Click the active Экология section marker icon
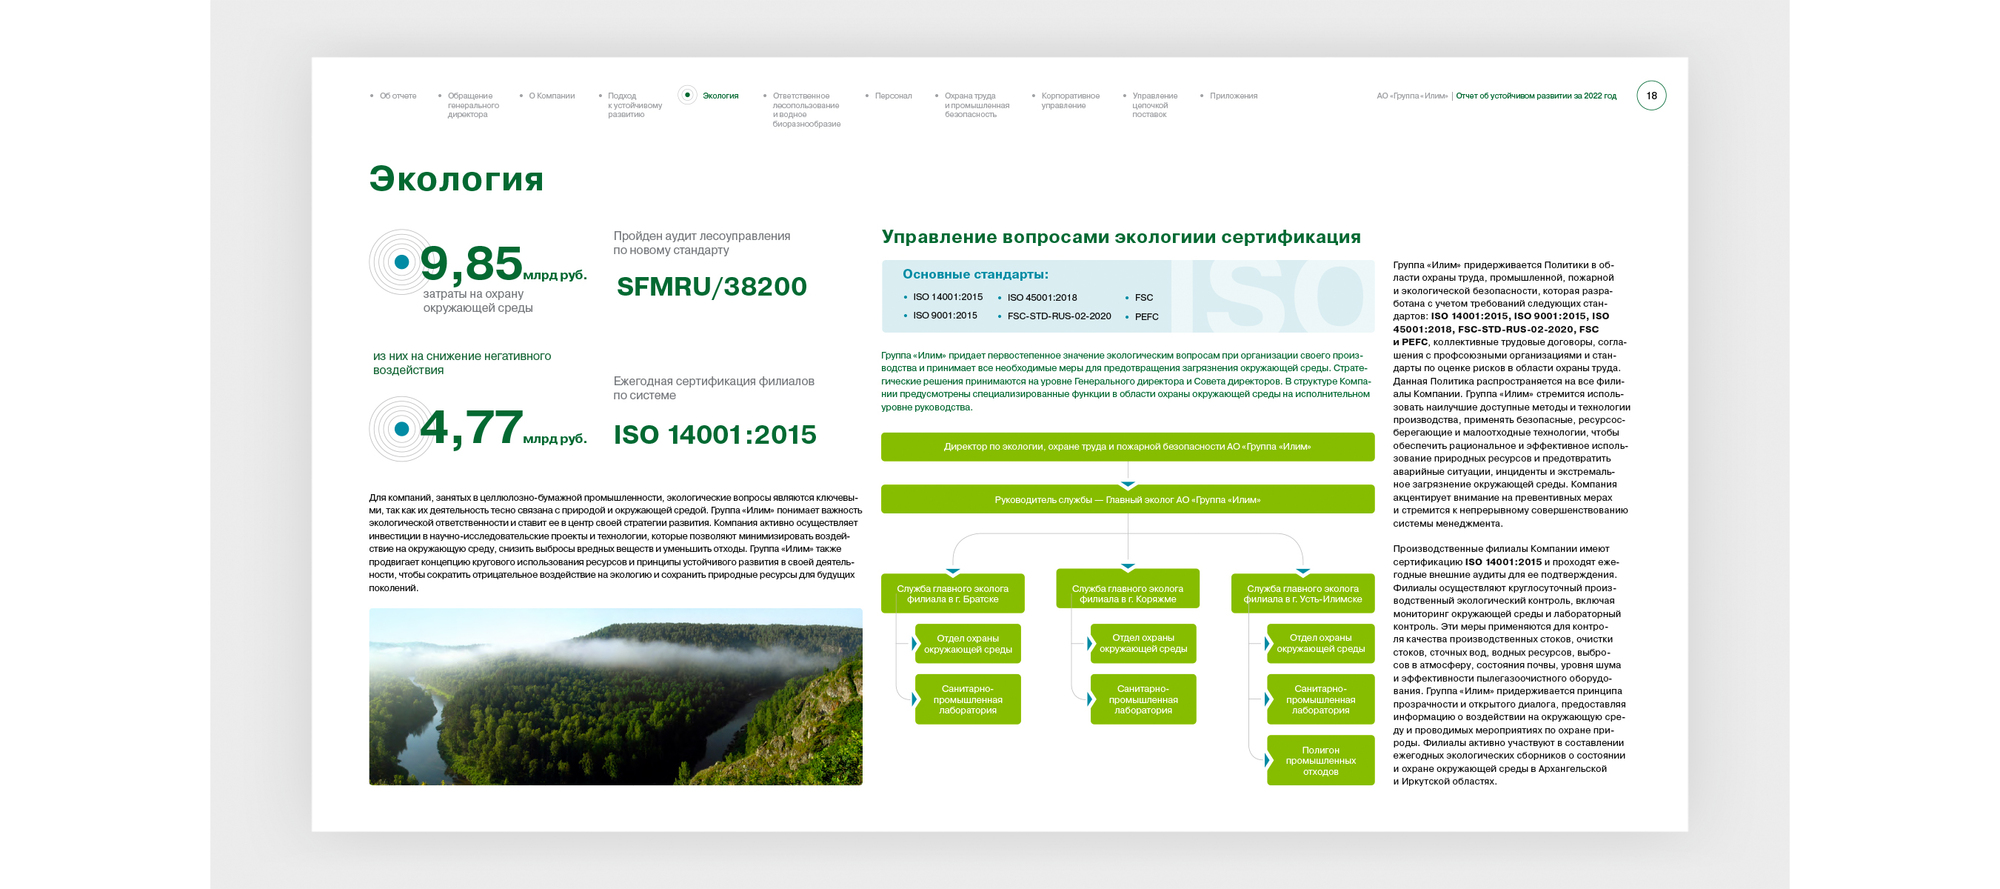This screenshot has width=2000, height=889. pos(687,95)
